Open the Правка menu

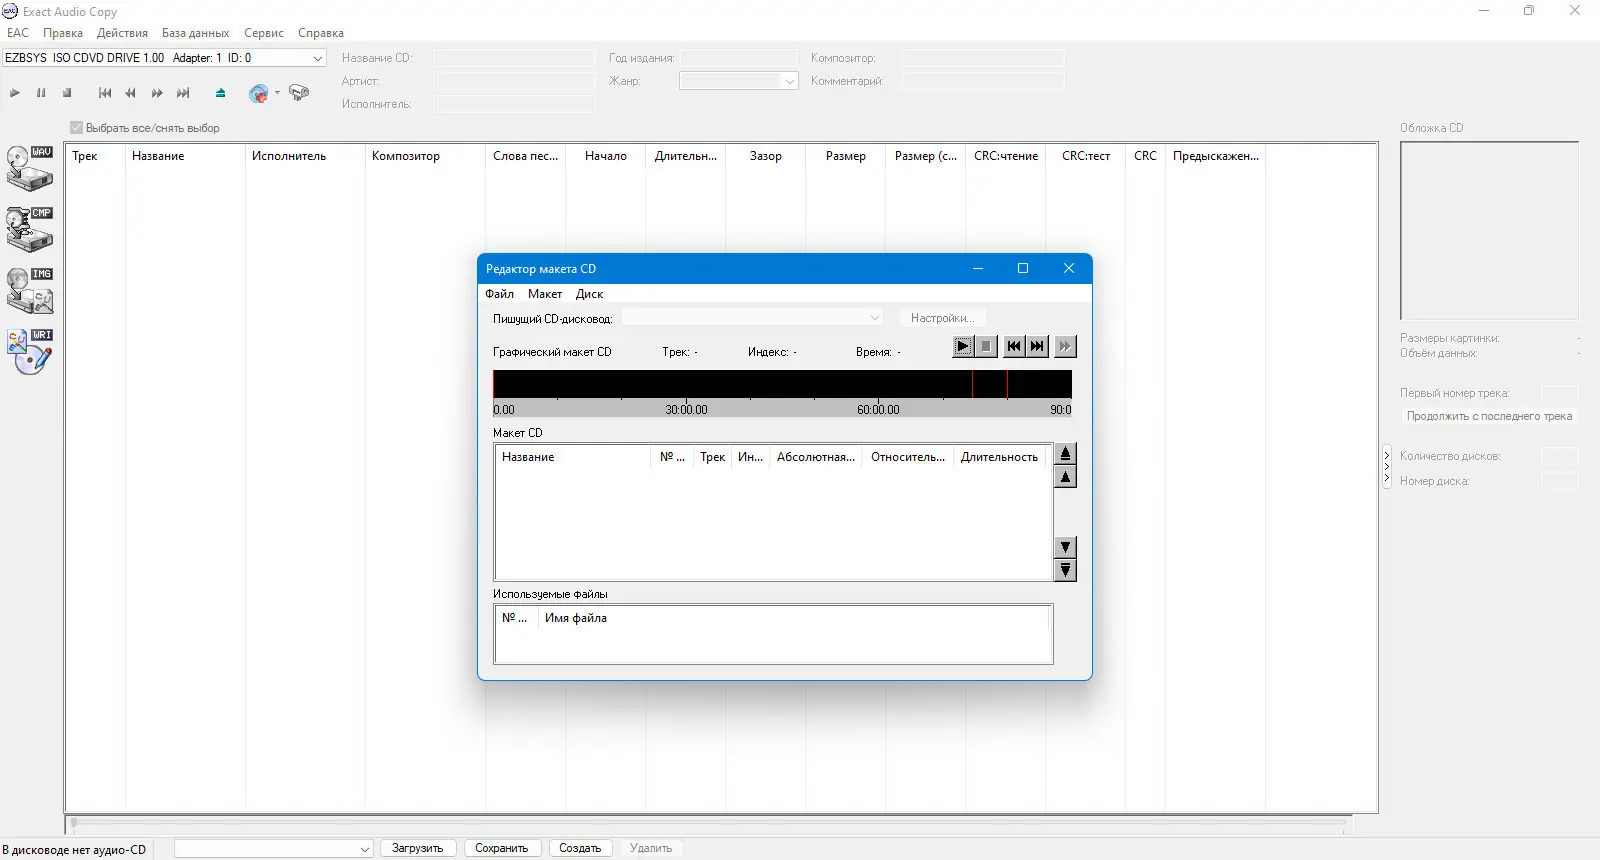pos(63,33)
